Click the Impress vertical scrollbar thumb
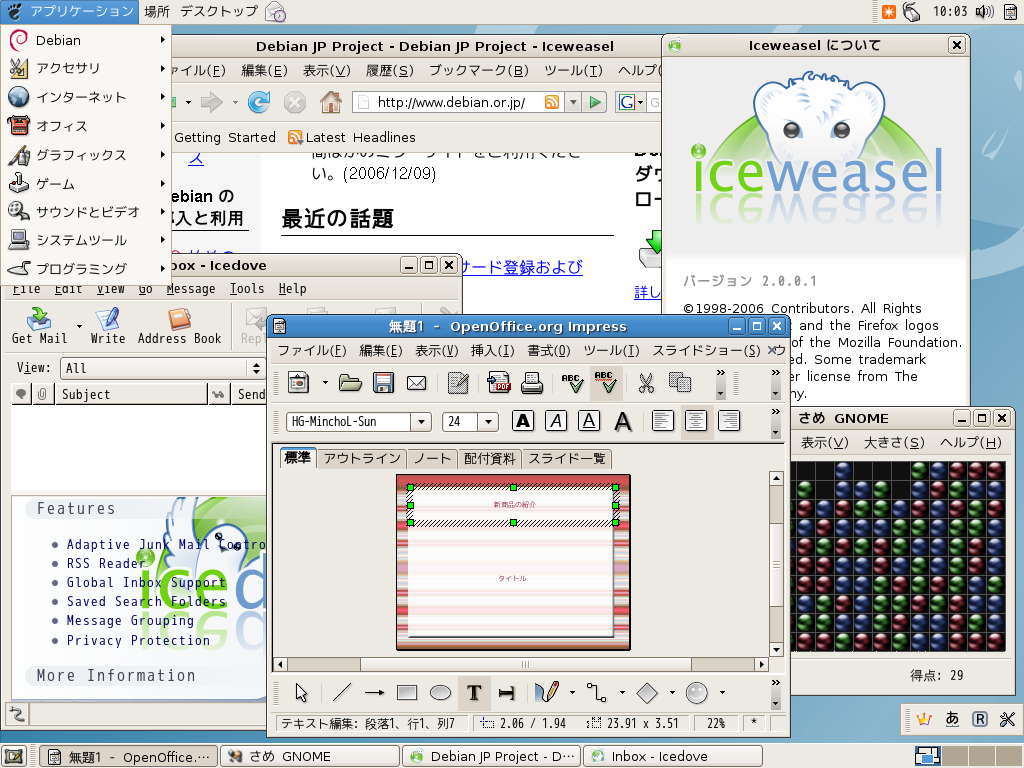Screen dimensions: 1024x768 tap(776, 564)
